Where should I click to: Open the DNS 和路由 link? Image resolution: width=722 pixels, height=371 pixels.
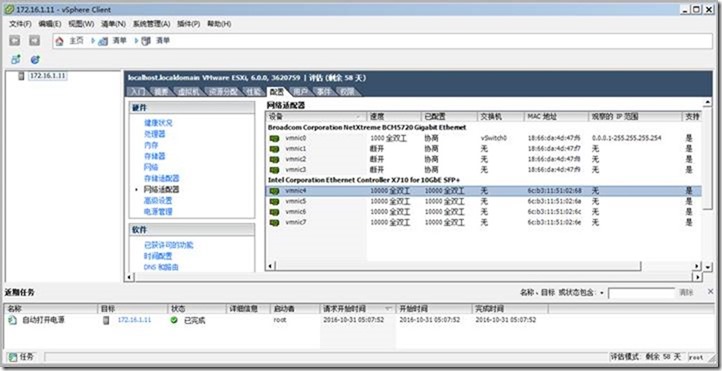[x=161, y=267]
